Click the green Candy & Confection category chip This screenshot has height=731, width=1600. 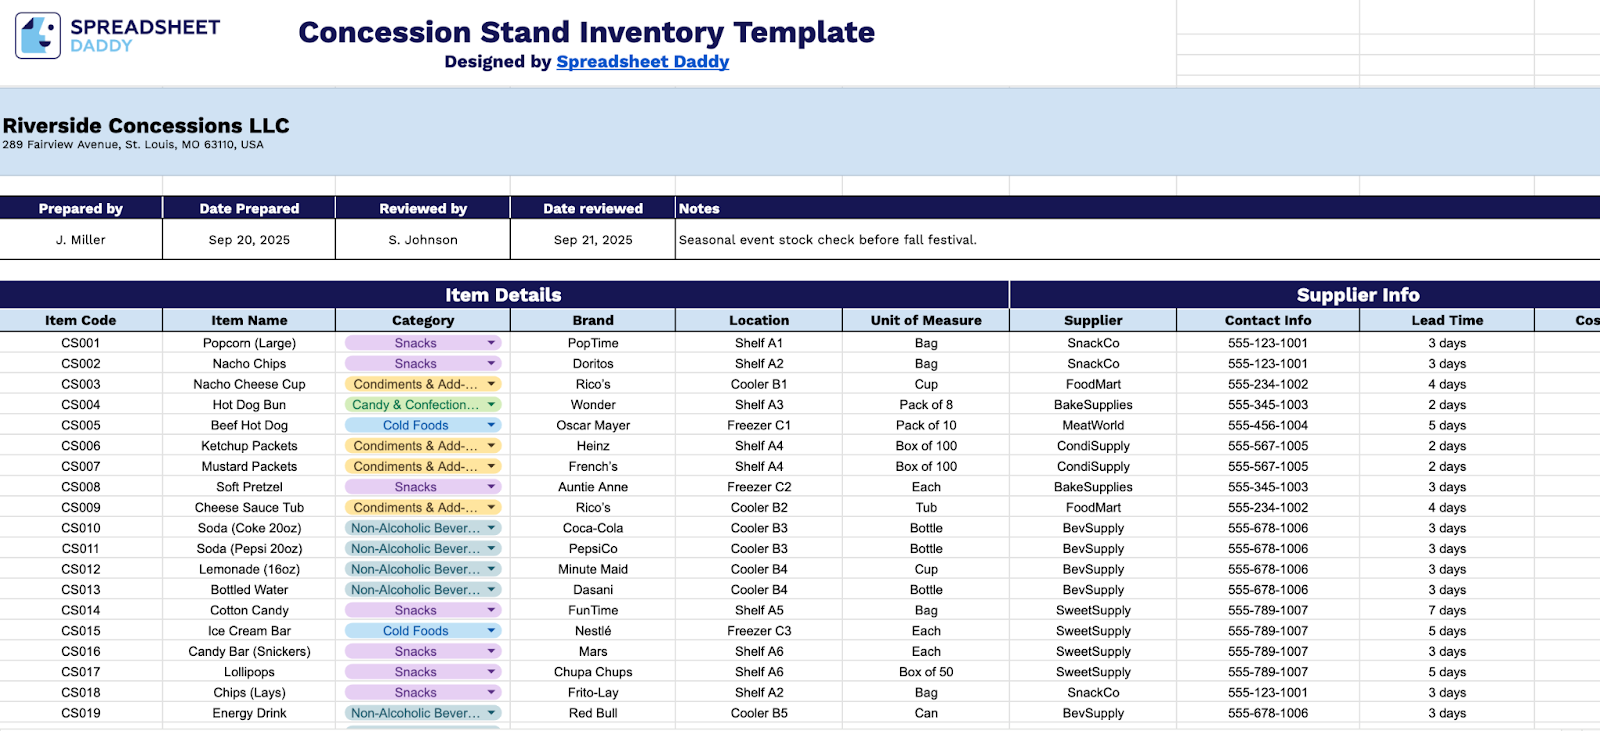click(x=415, y=404)
